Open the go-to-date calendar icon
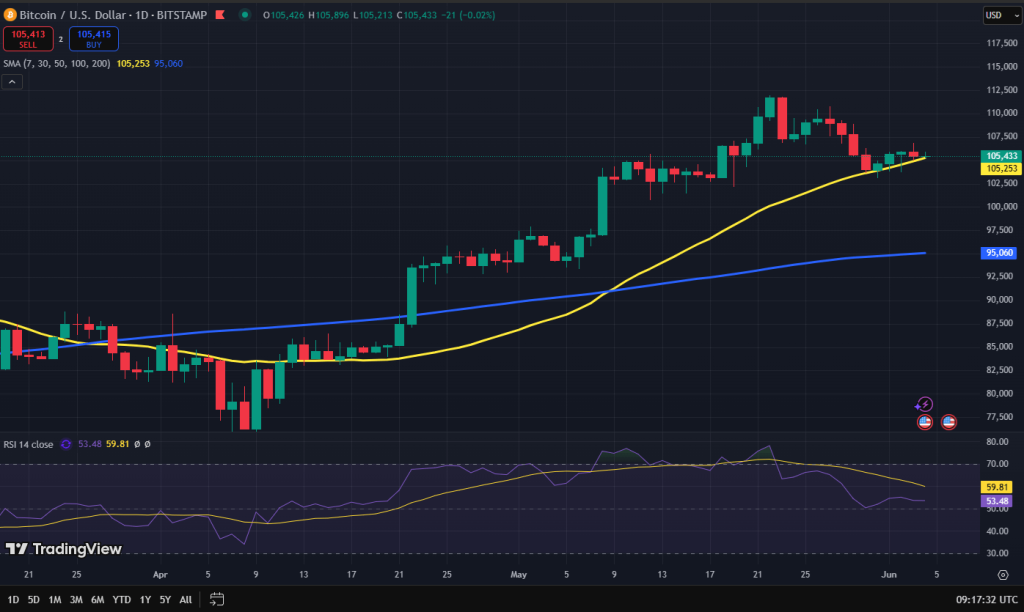Viewport: 1024px width, 612px height. pyautogui.click(x=217, y=599)
